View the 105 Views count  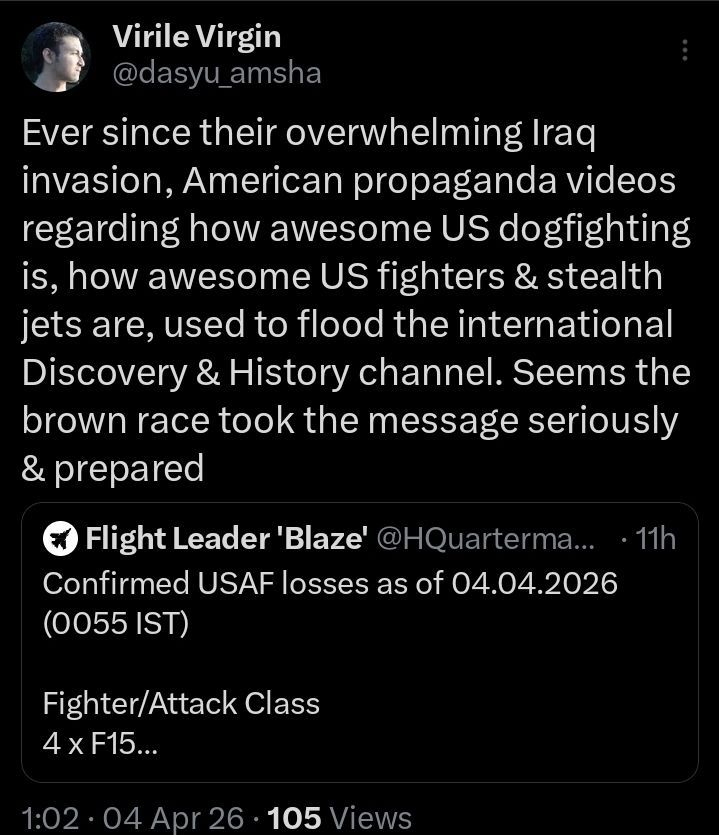[x=340, y=817]
